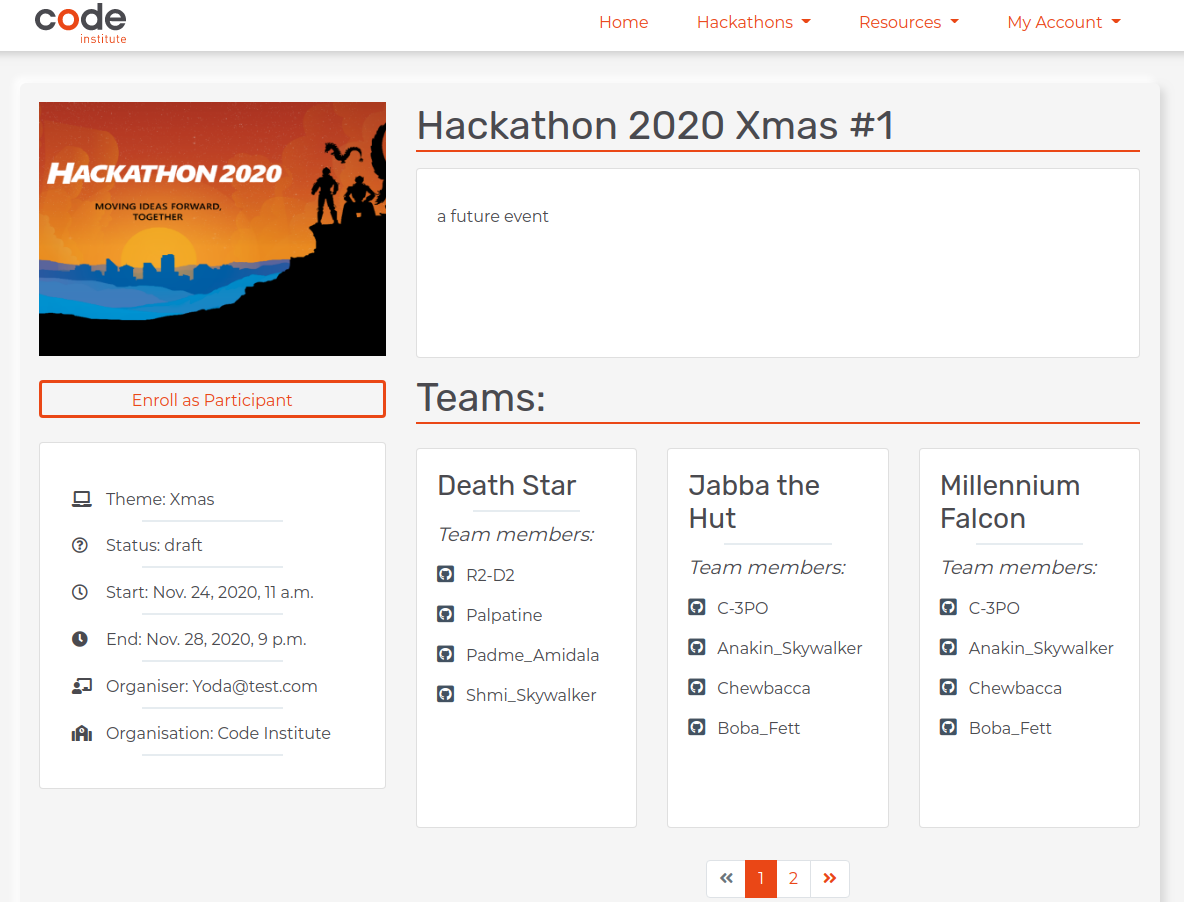Click the building icon beside Organisation: Code Institute
The image size is (1184, 902).
click(x=82, y=733)
